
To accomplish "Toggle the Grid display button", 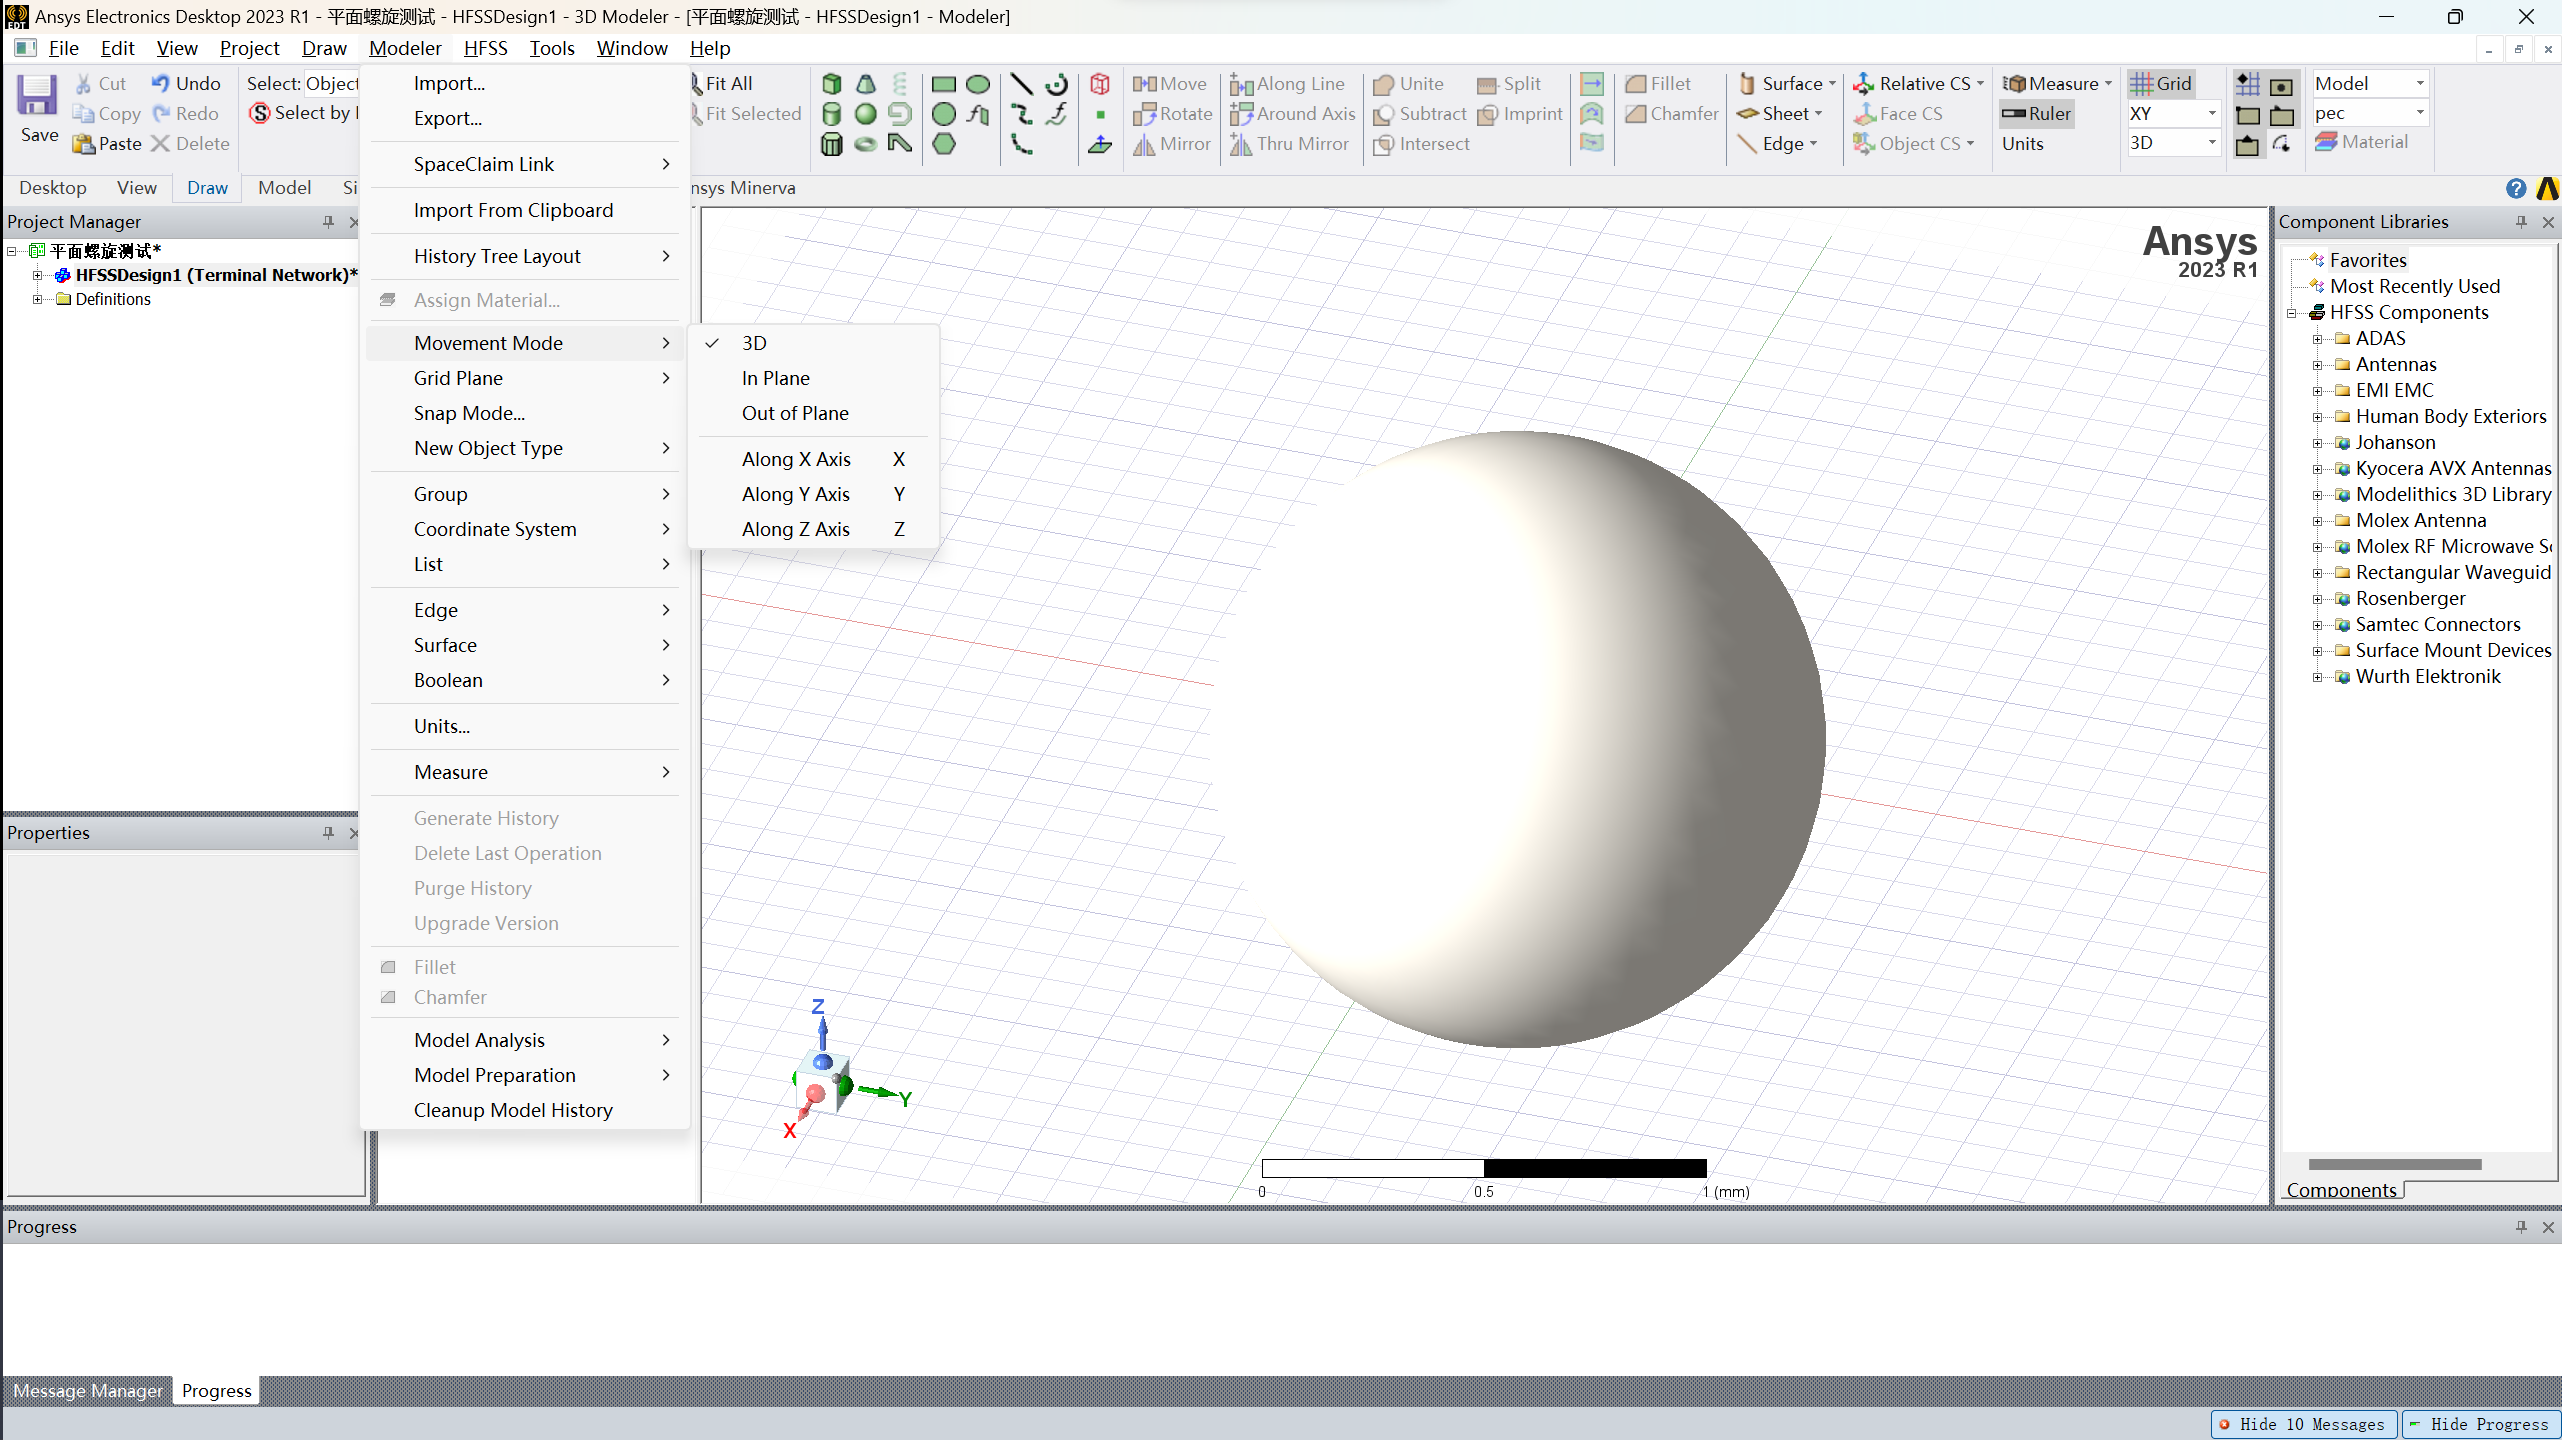I will pyautogui.click(x=2161, y=84).
